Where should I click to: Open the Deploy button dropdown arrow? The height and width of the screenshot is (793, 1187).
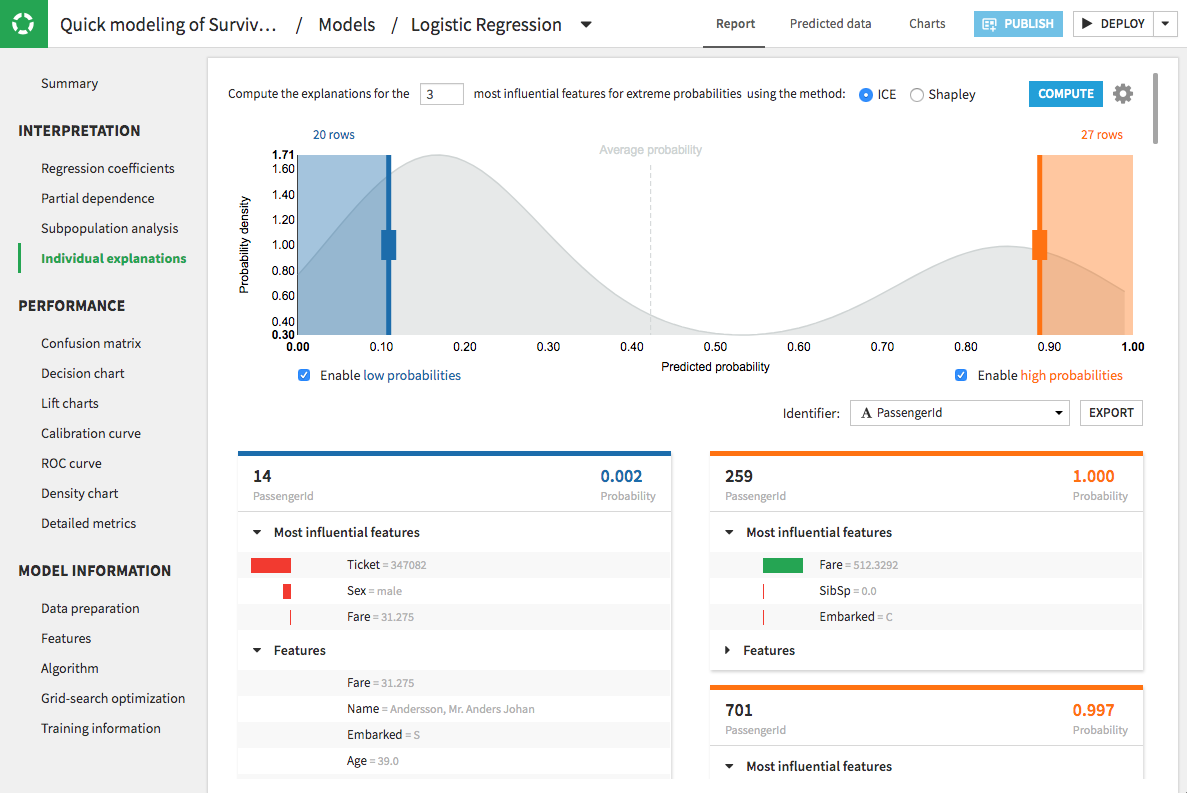(1165, 24)
